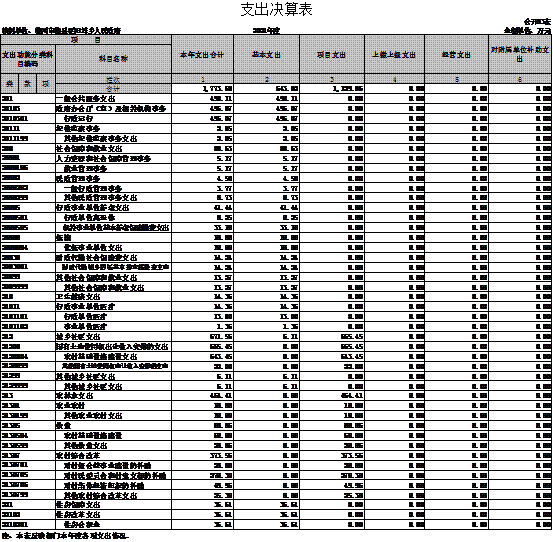Select the 对附属单位补助支出 column header
This screenshot has width=553, height=542.
520,54
